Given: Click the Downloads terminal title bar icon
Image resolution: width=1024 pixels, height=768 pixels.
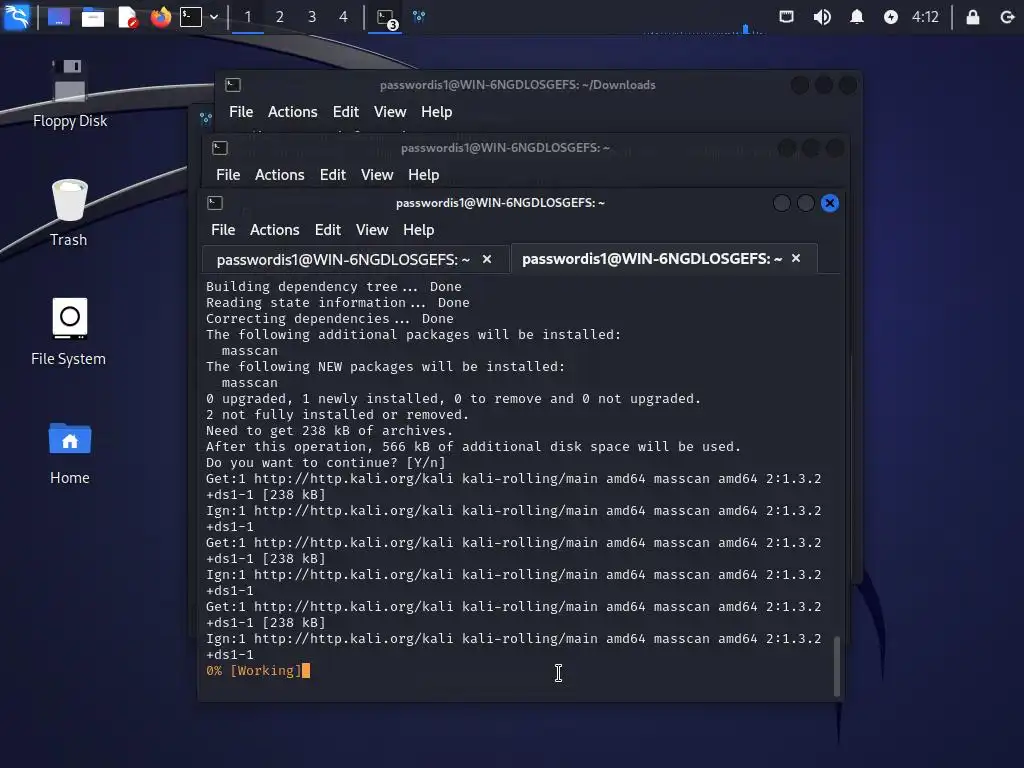Looking at the screenshot, I should click(233, 85).
